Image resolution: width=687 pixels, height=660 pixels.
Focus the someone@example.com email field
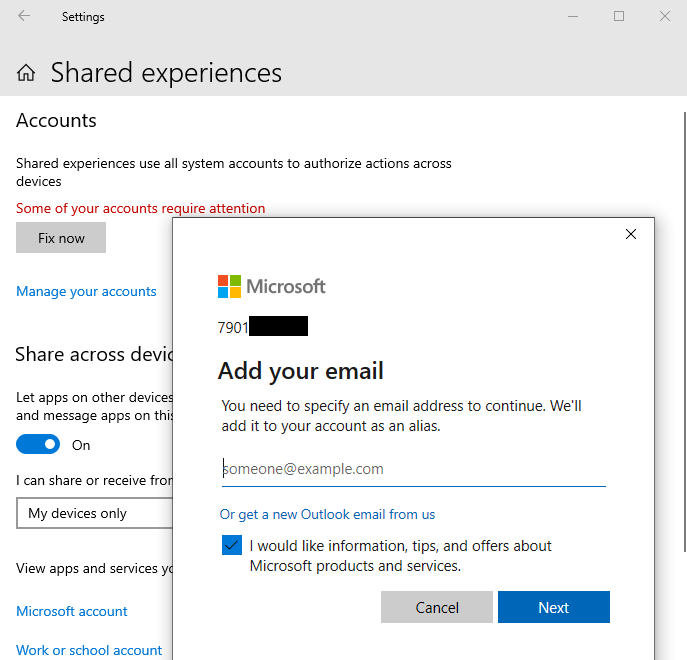(x=414, y=469)
